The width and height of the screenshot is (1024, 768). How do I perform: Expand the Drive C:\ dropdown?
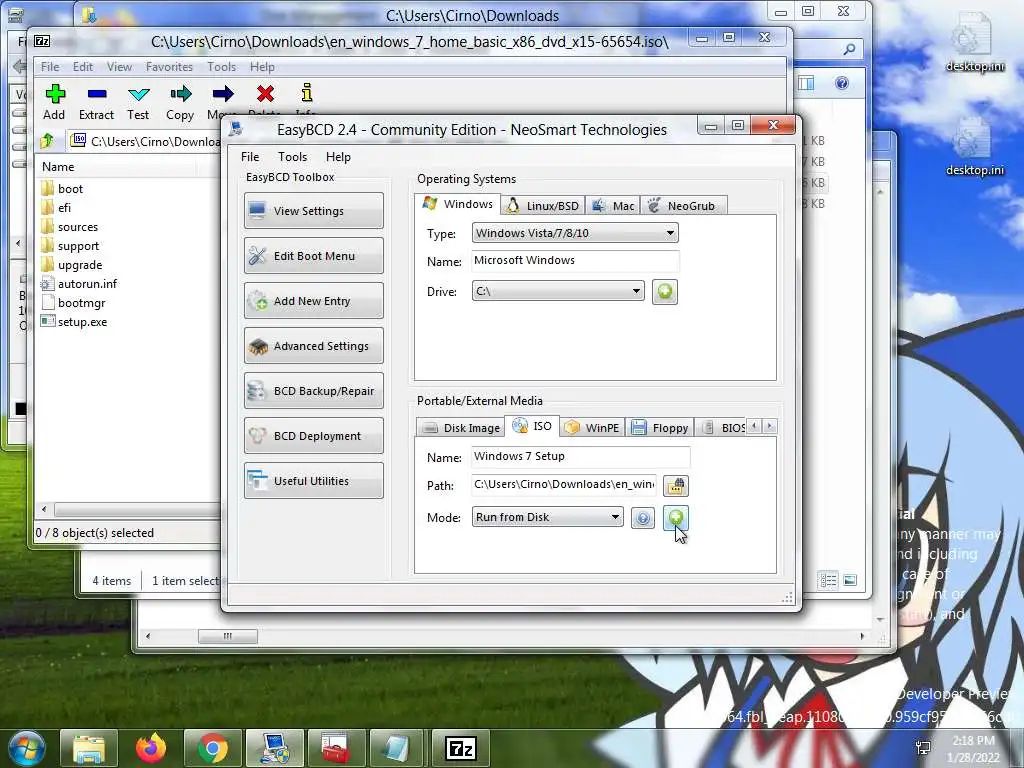pos(558,291)
